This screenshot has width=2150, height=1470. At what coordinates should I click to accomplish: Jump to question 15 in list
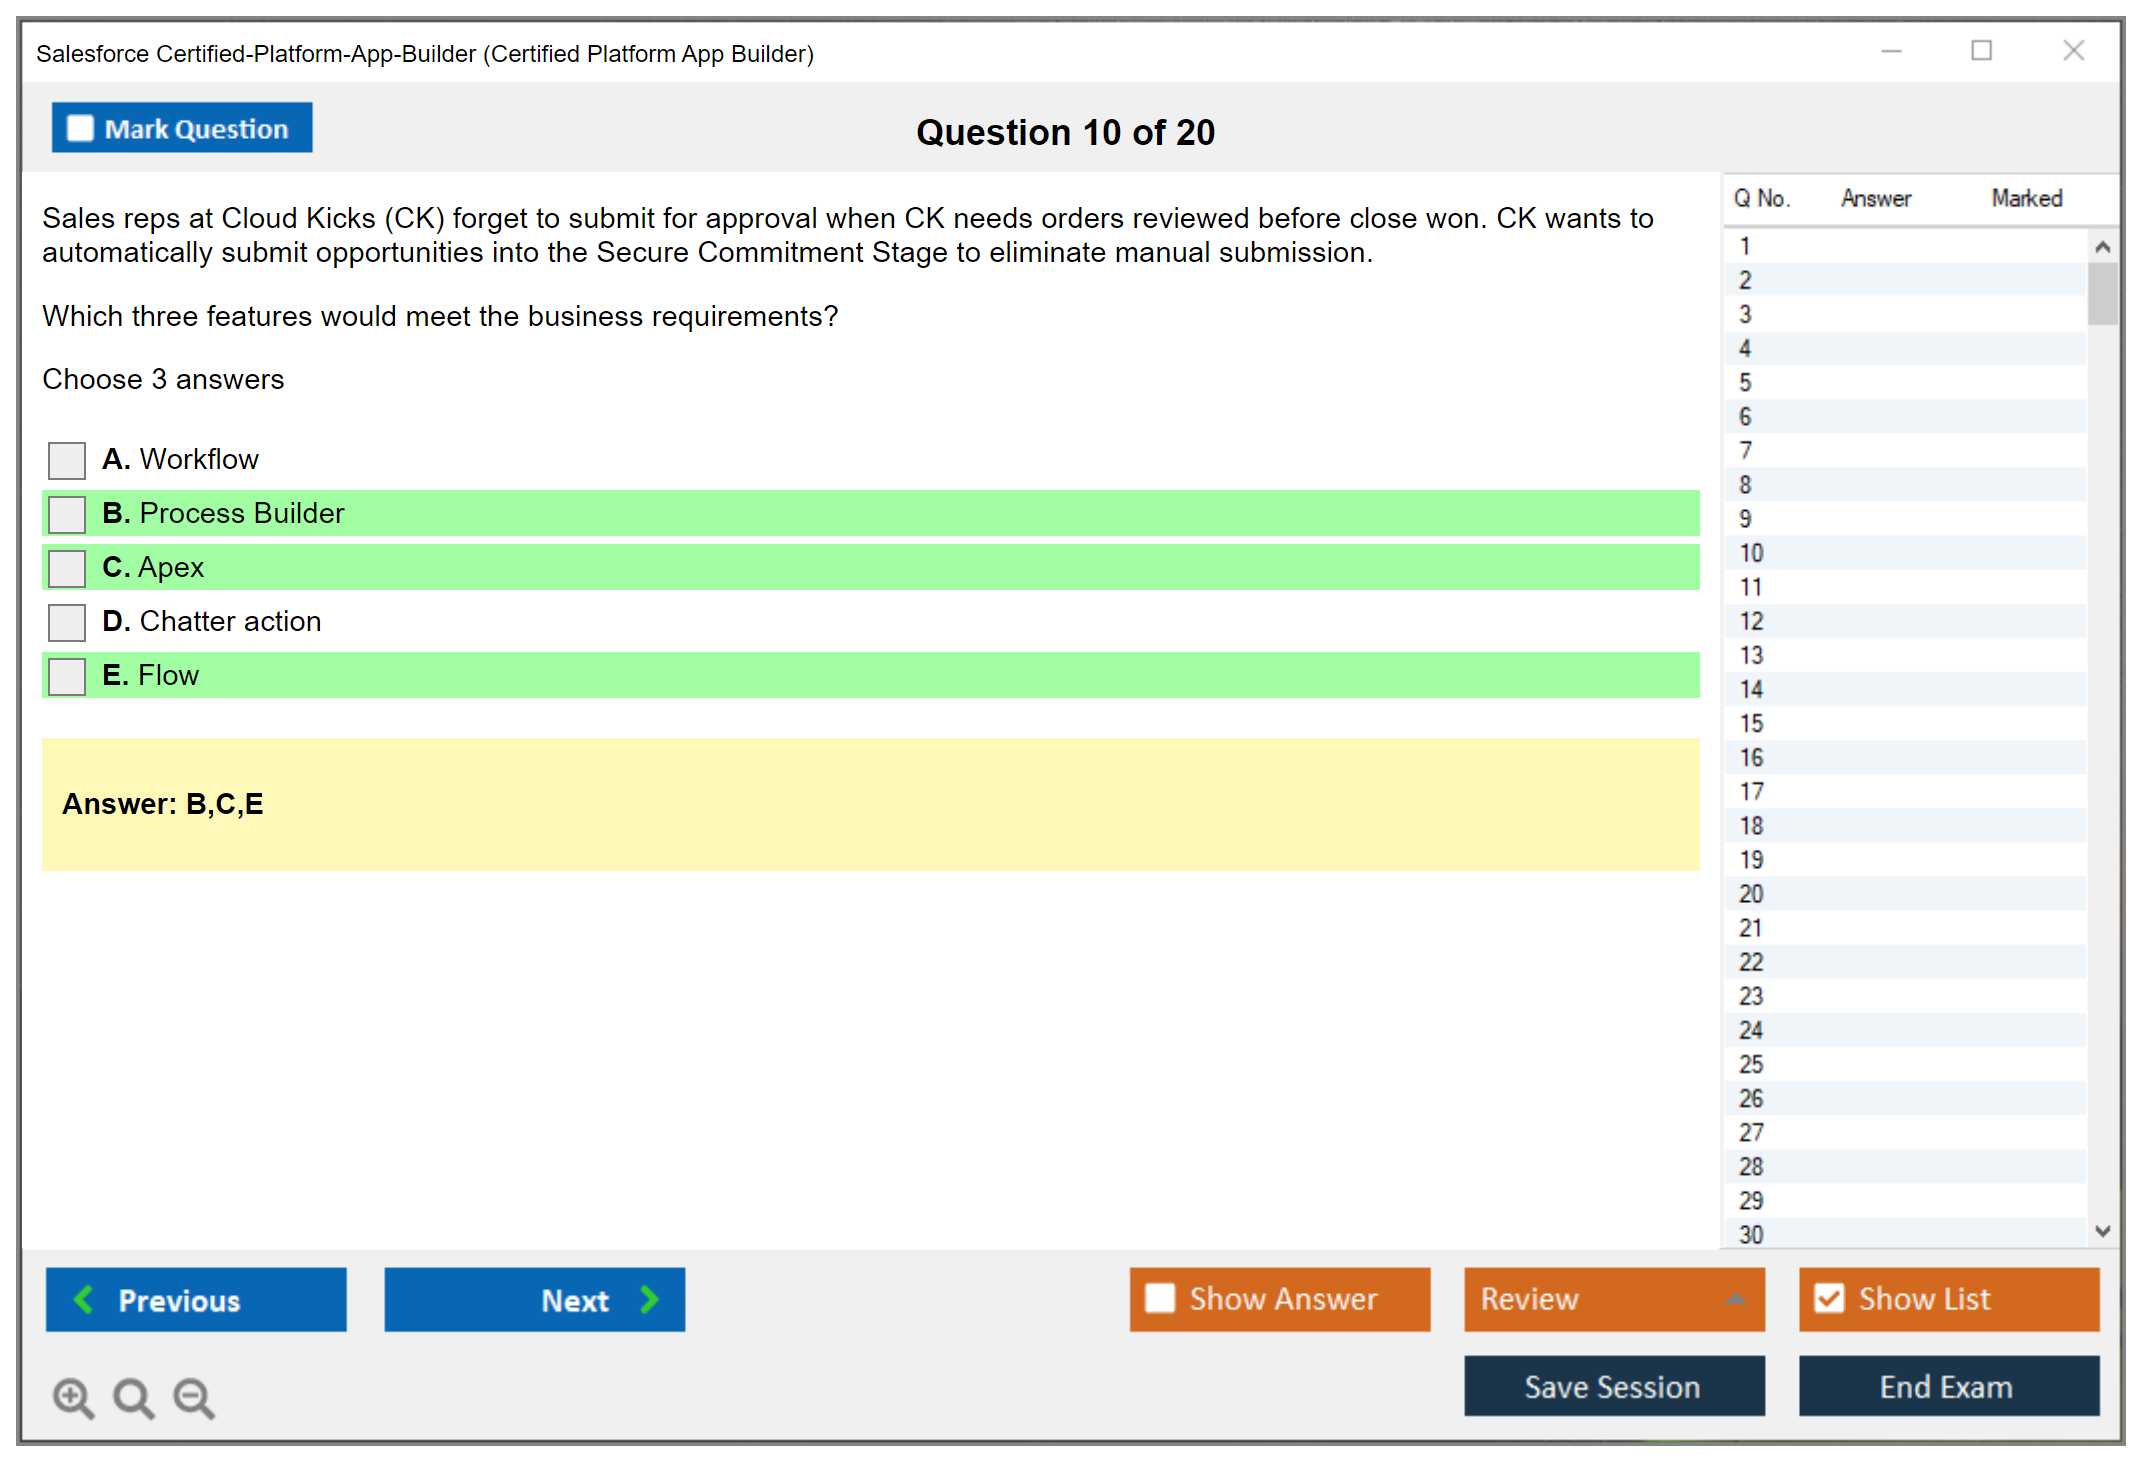coord(1751,723)
